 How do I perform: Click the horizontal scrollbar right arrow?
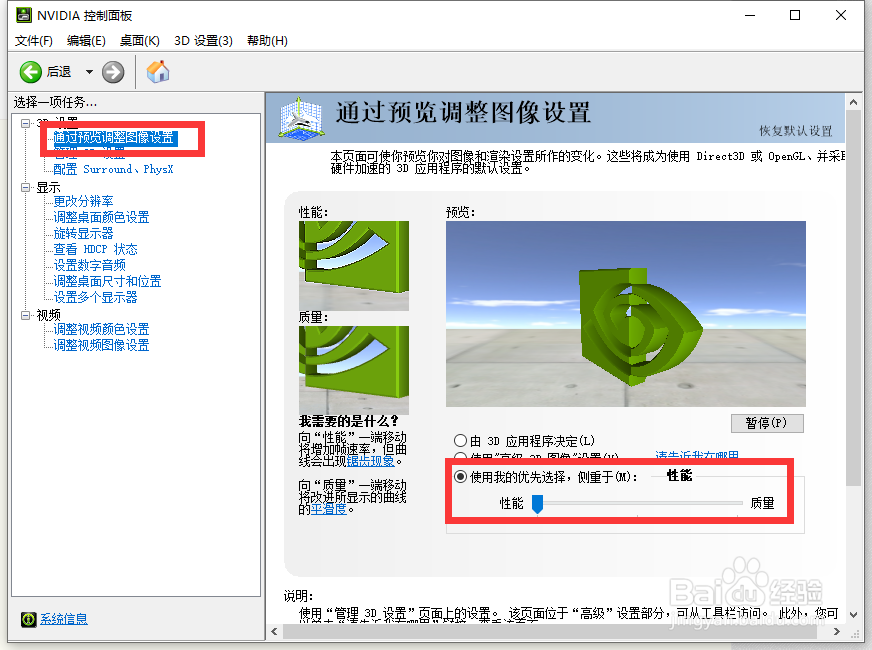point(837,632)
